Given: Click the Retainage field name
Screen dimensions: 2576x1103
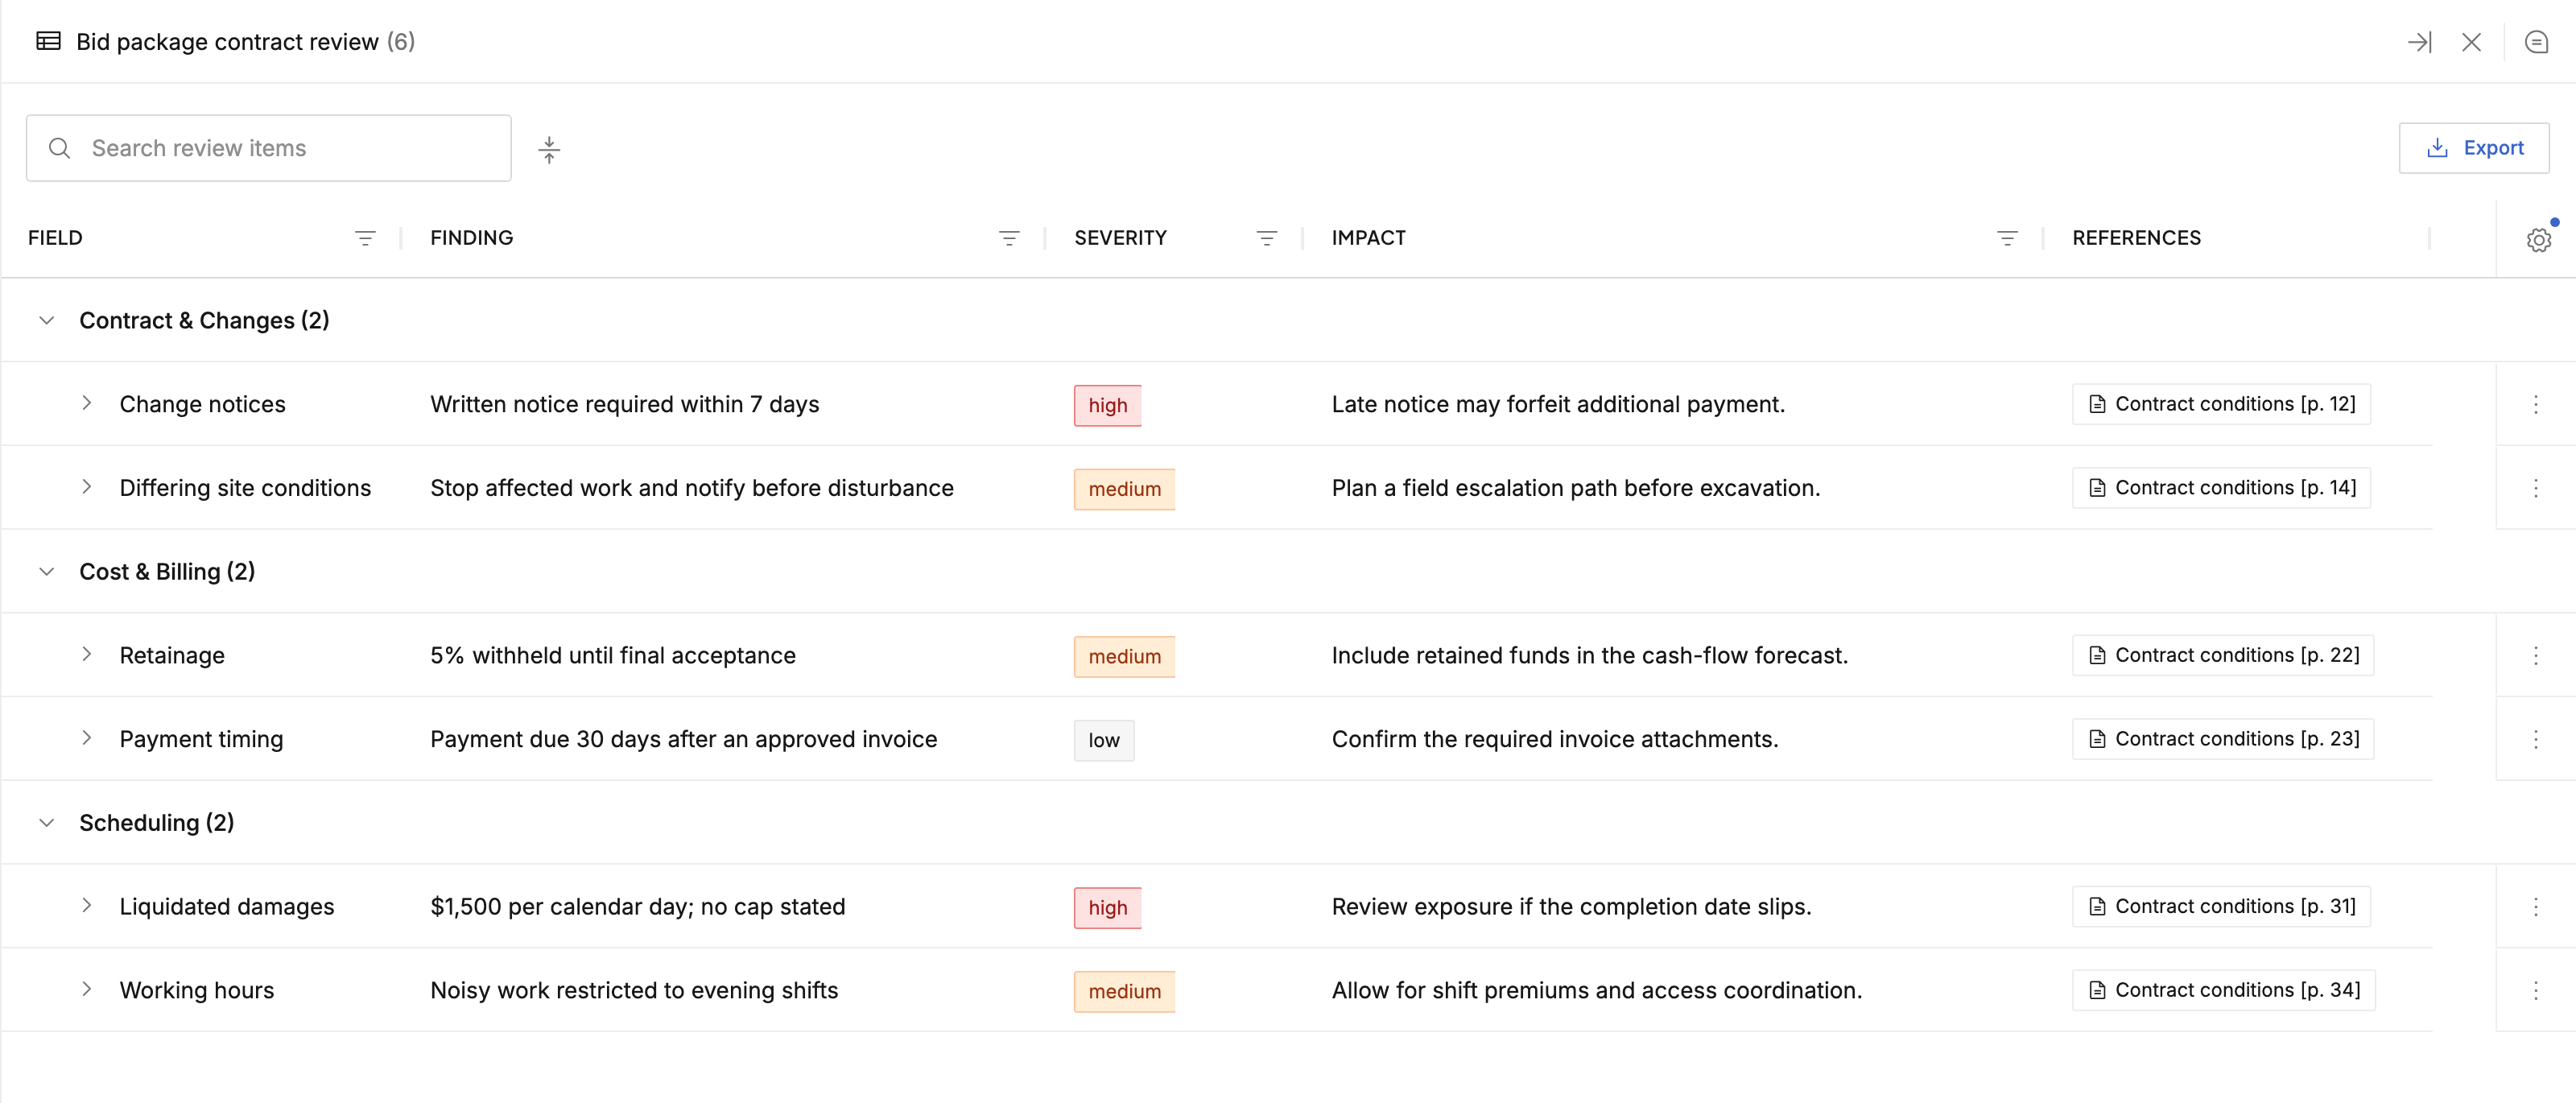Looking at the screenshot, I should click(x=172, y=655).
